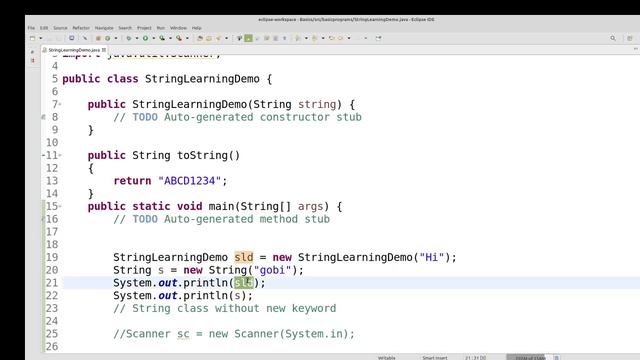Collapse the constructor fold at line 7

coord(60,104)
